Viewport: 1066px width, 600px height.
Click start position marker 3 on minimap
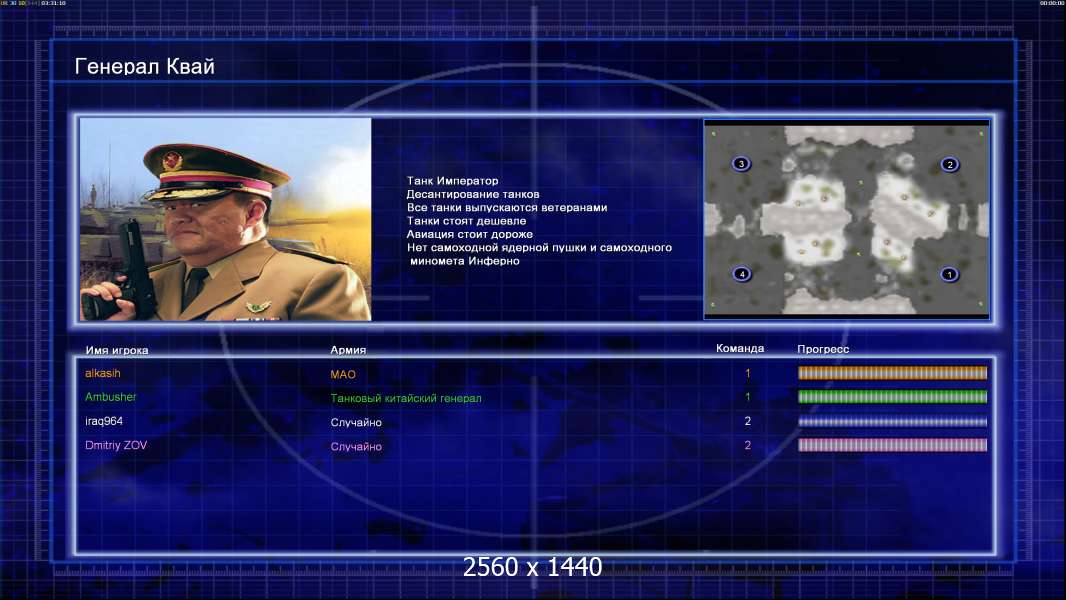click(x=741, y=164)
